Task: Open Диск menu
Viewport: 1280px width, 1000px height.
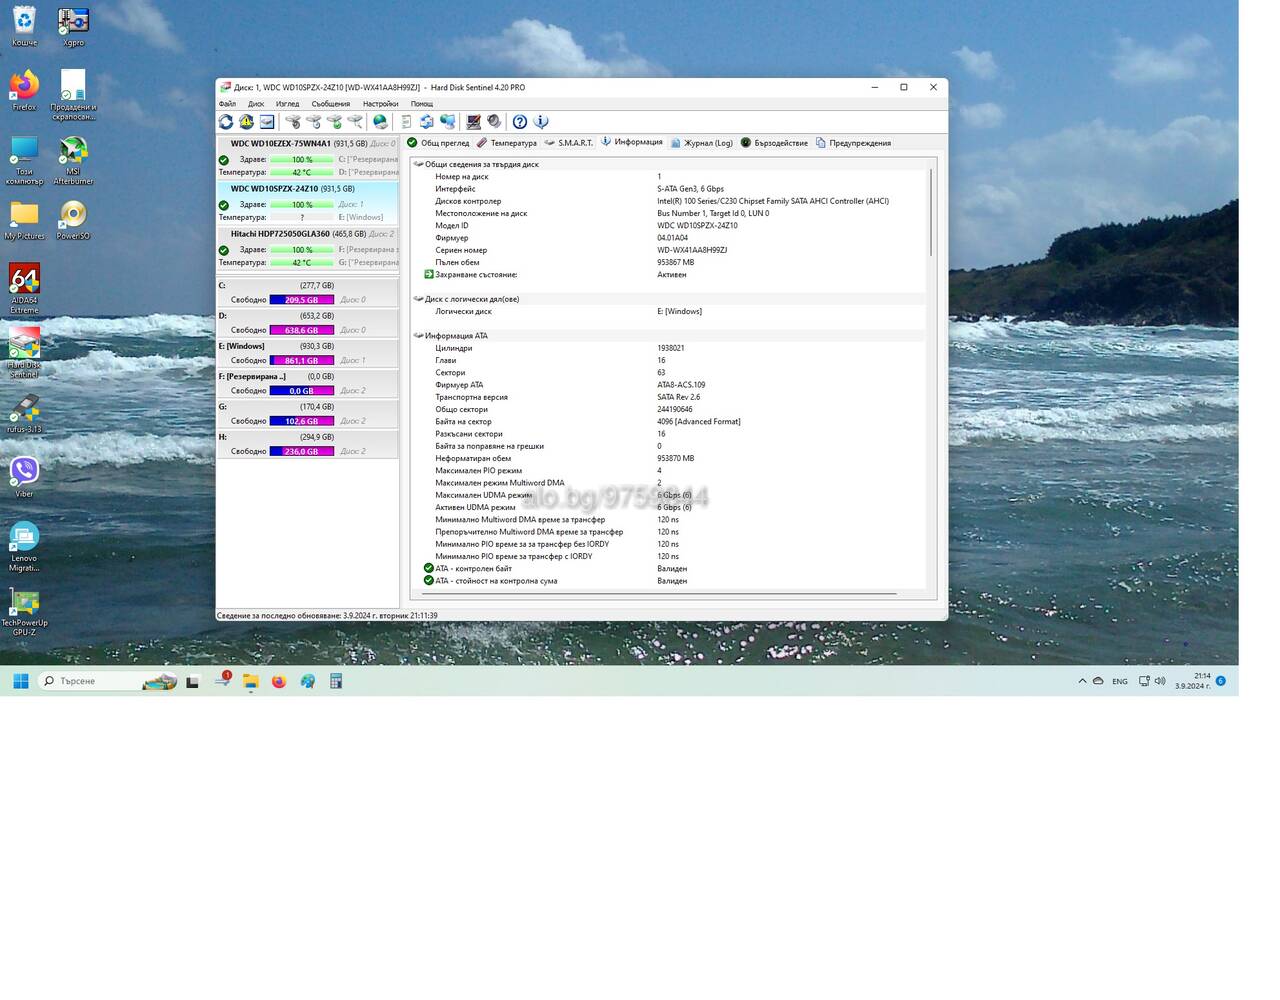Action: pos(256,104)
